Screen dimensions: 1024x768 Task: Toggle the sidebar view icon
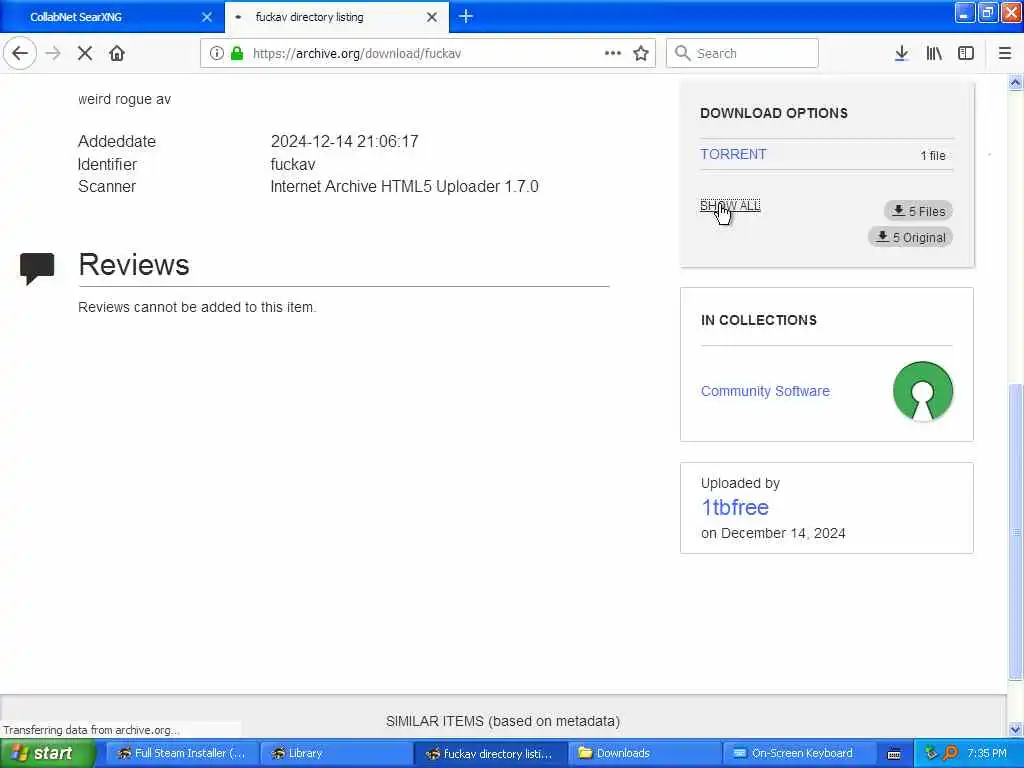966,54
